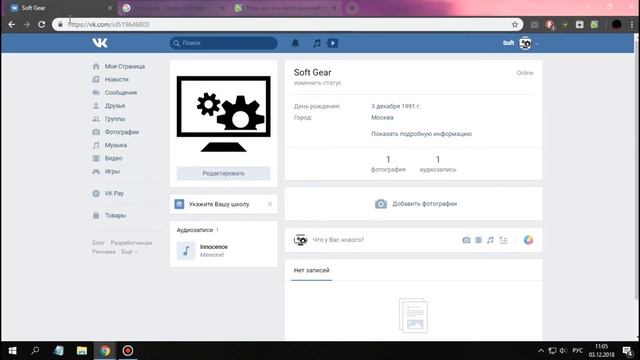Select the Нет записей tab
640x360 pixels.
click(x=311, y=270)
